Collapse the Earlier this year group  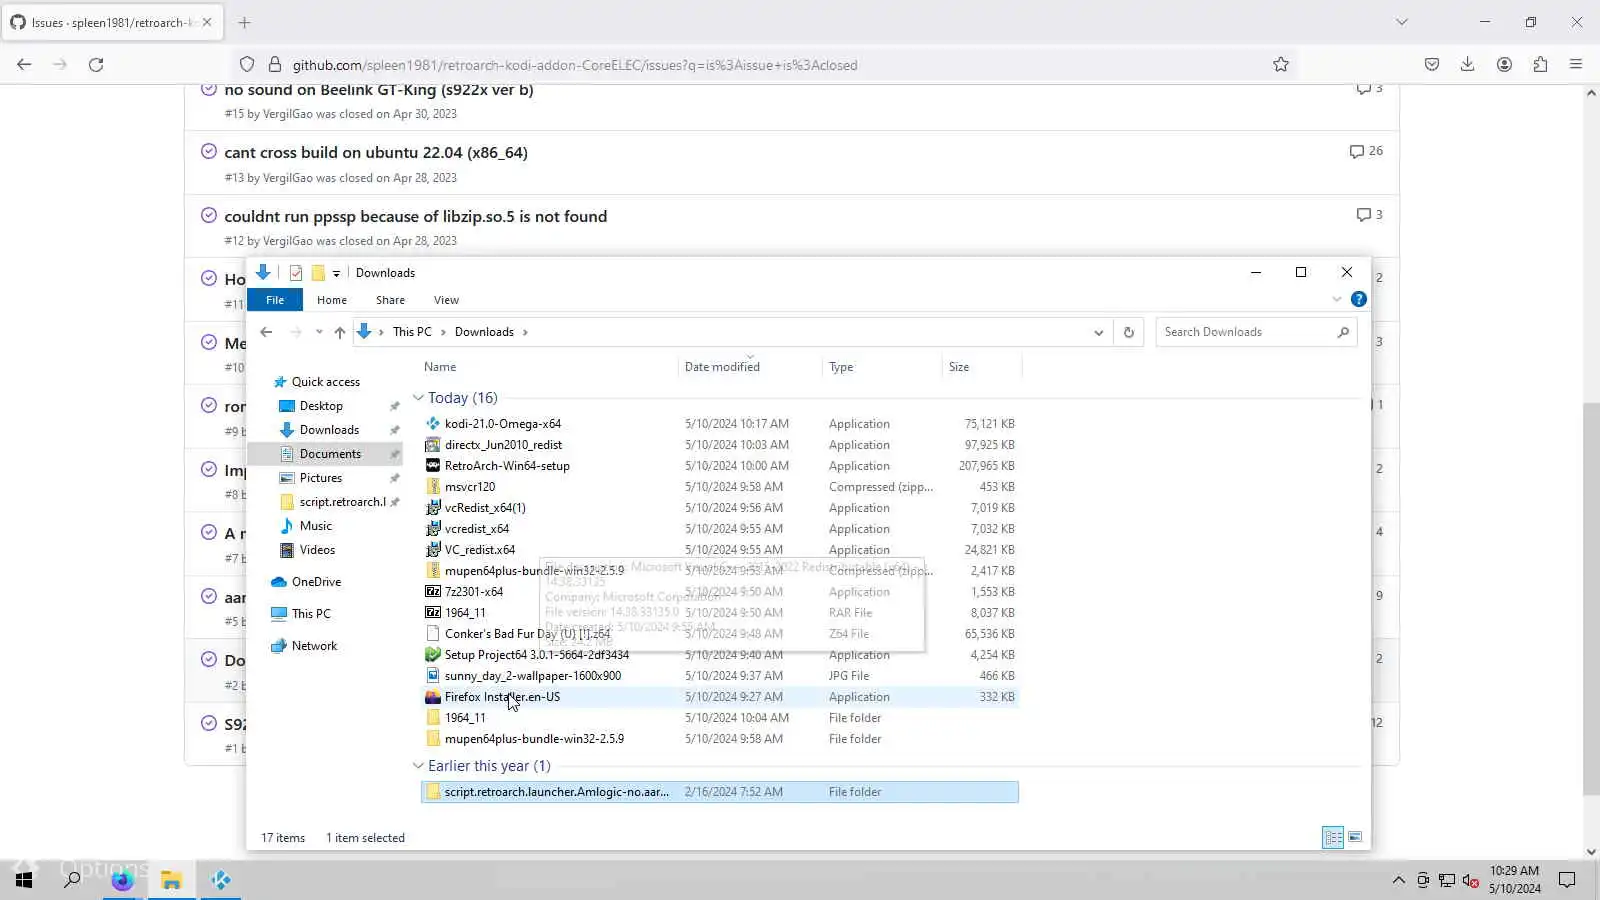[x=418, y=766]
